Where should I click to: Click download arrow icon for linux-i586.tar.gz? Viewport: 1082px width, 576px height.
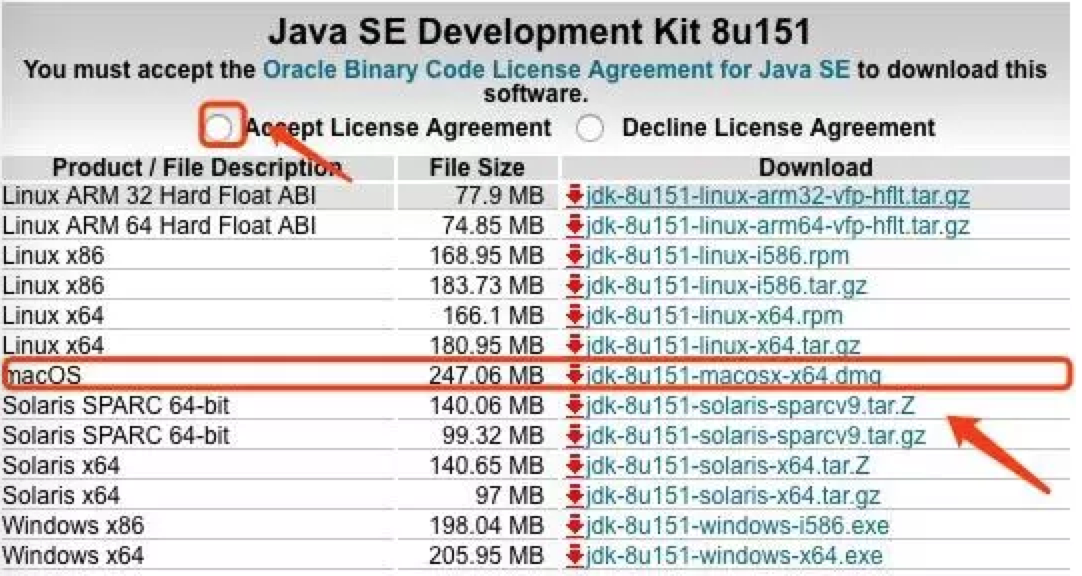(x=575, y=286)
